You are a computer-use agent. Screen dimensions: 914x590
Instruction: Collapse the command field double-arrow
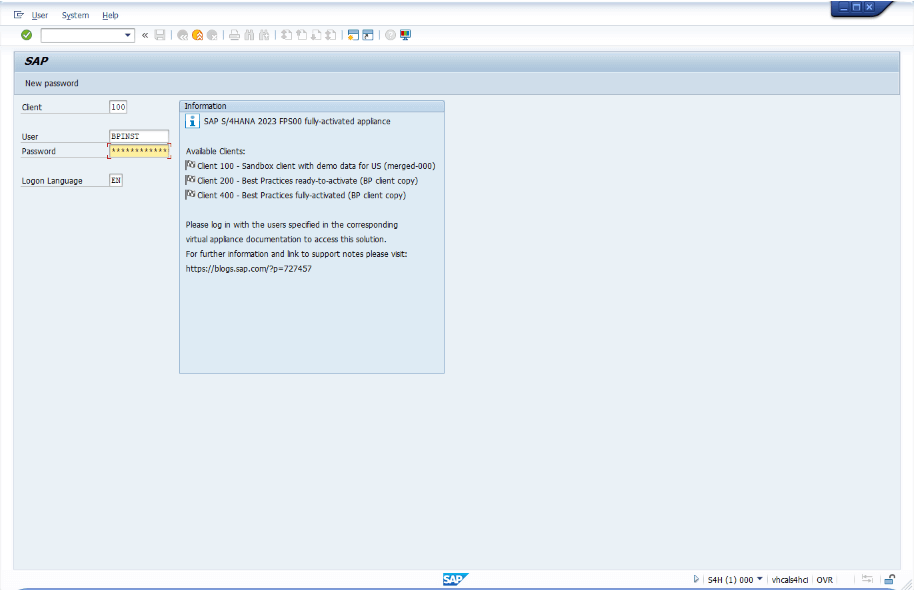tap(145, 35)
